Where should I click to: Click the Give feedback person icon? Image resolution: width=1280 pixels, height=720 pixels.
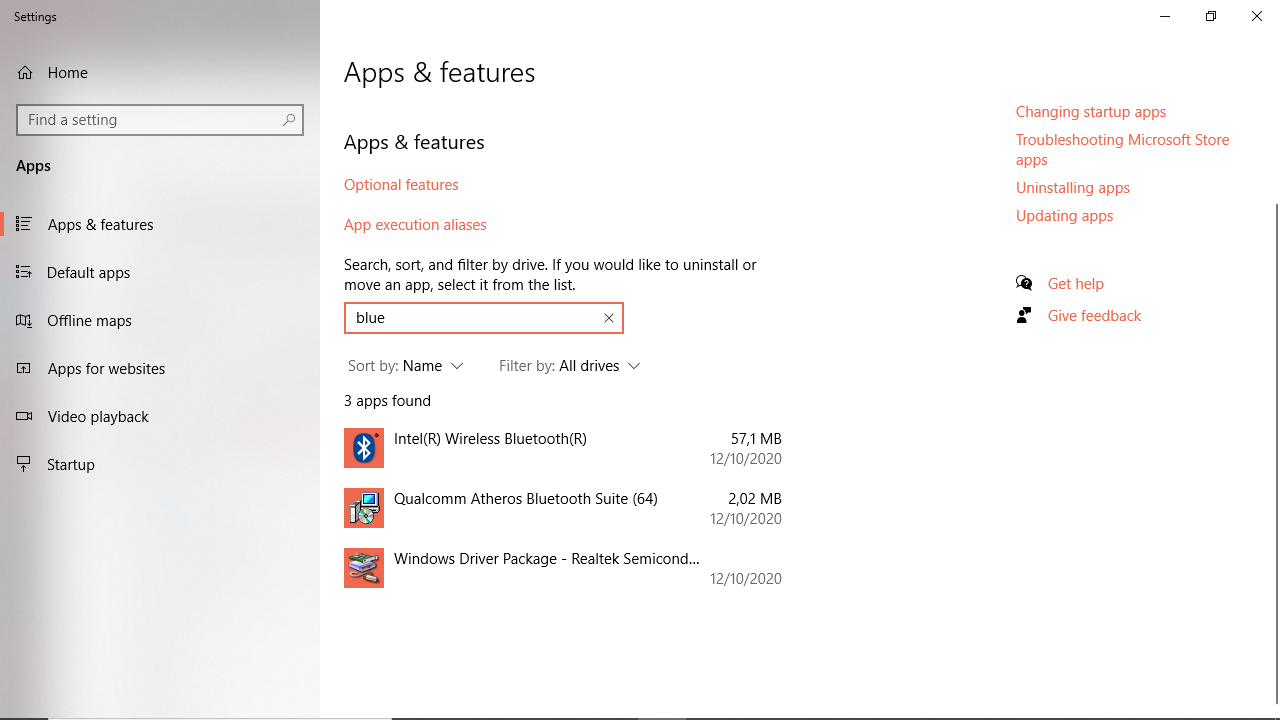[x=1024, y=315]
